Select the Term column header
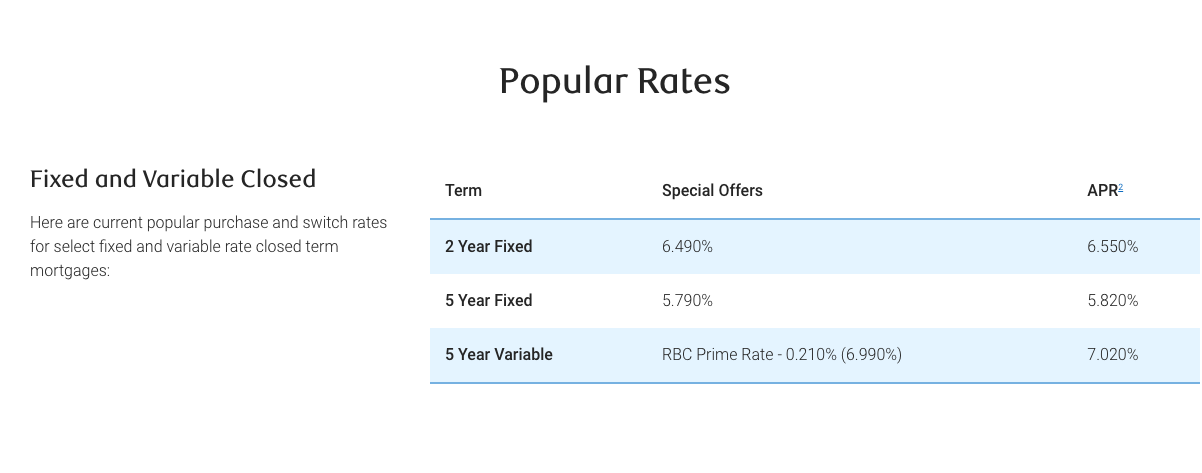Viewport: 1202px width, 473px height. tap(463, 191)
